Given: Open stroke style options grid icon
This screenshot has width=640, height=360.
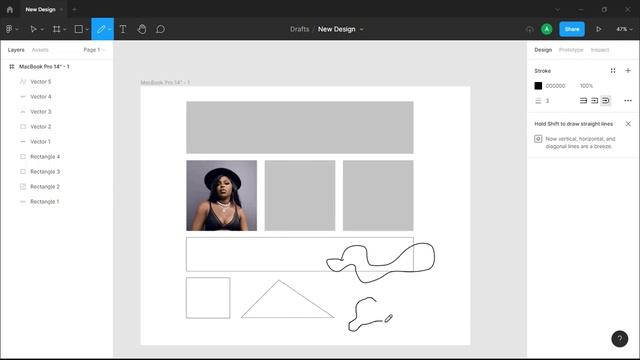Looking at the screenshot, I should click(613, 71).
